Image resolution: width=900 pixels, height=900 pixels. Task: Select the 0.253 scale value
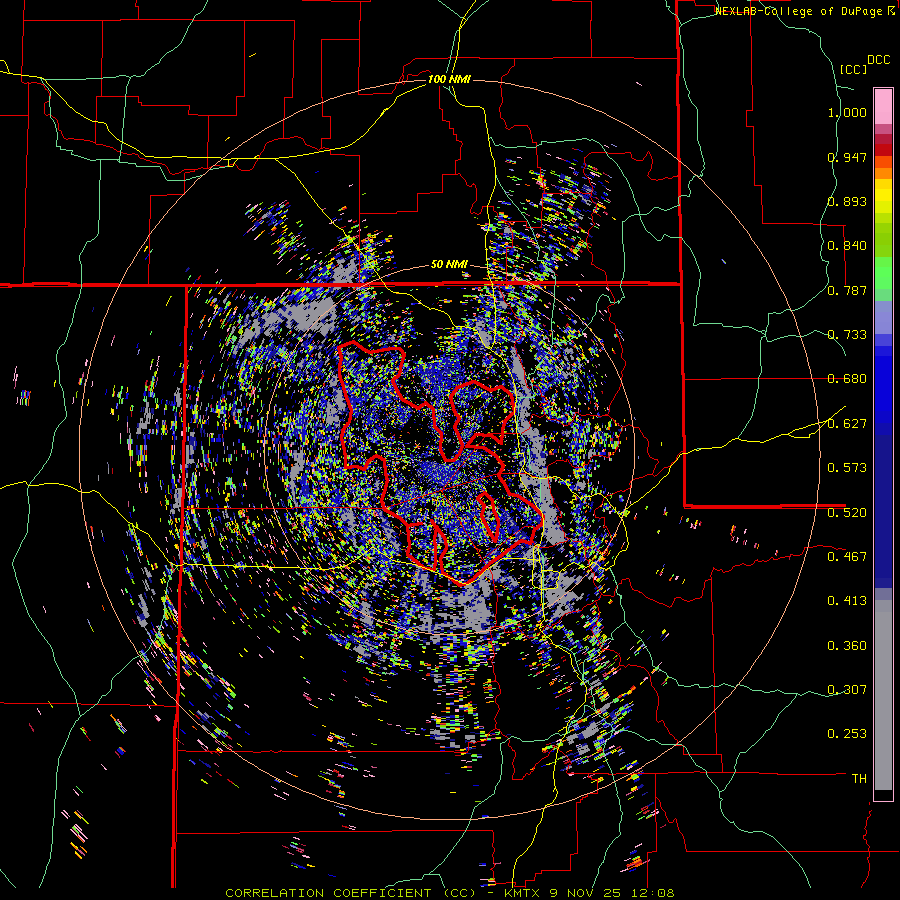[x=847, y=734]
